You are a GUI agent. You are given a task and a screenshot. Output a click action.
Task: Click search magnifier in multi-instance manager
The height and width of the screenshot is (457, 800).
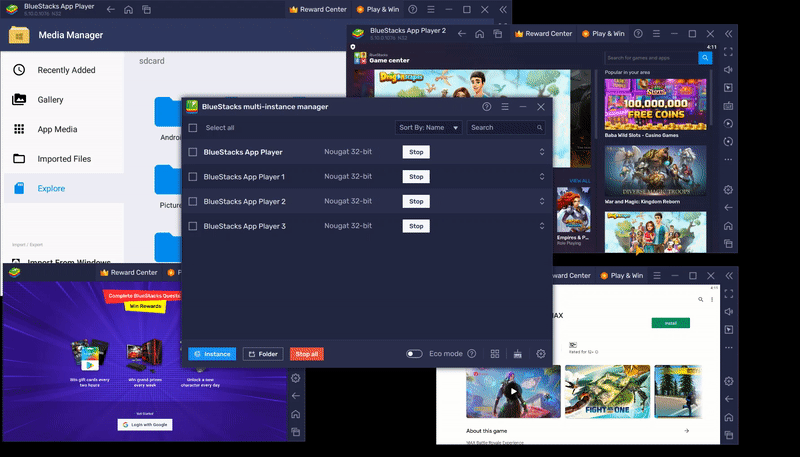539,128
